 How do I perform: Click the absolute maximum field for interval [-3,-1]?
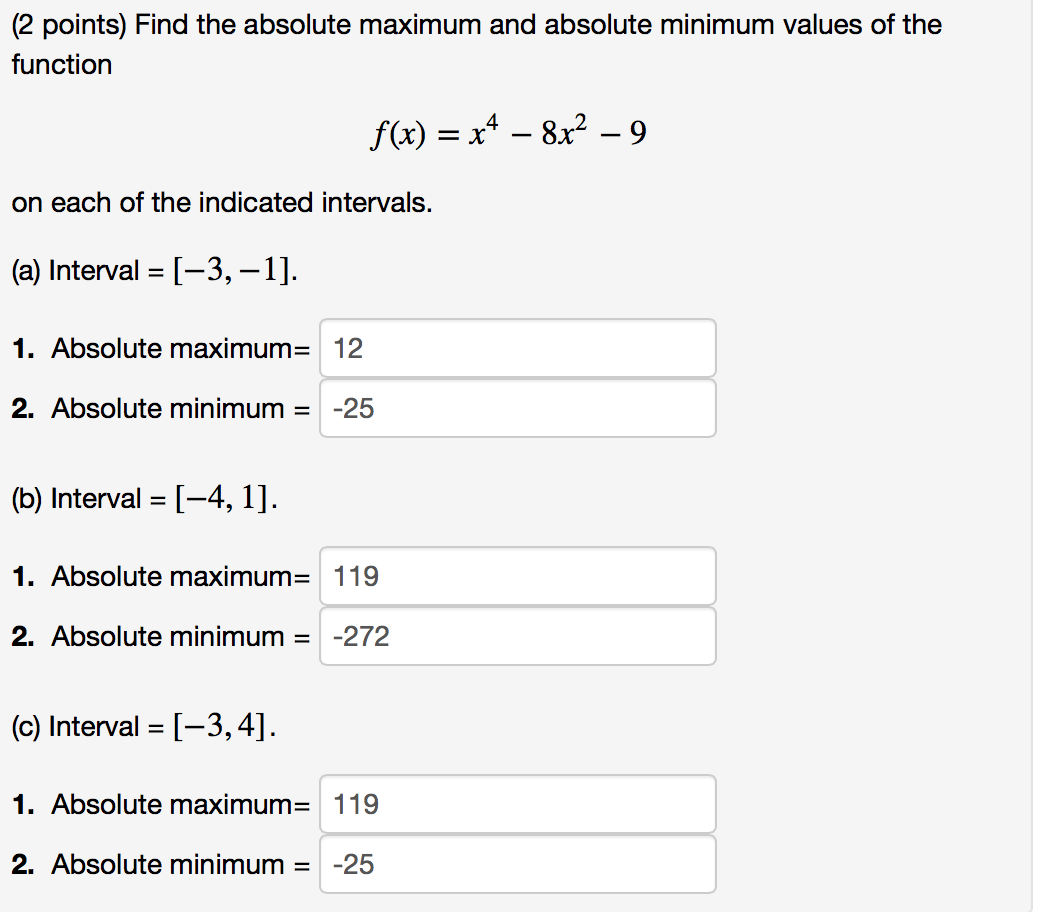pyautogui.click(x=516, y=348)
